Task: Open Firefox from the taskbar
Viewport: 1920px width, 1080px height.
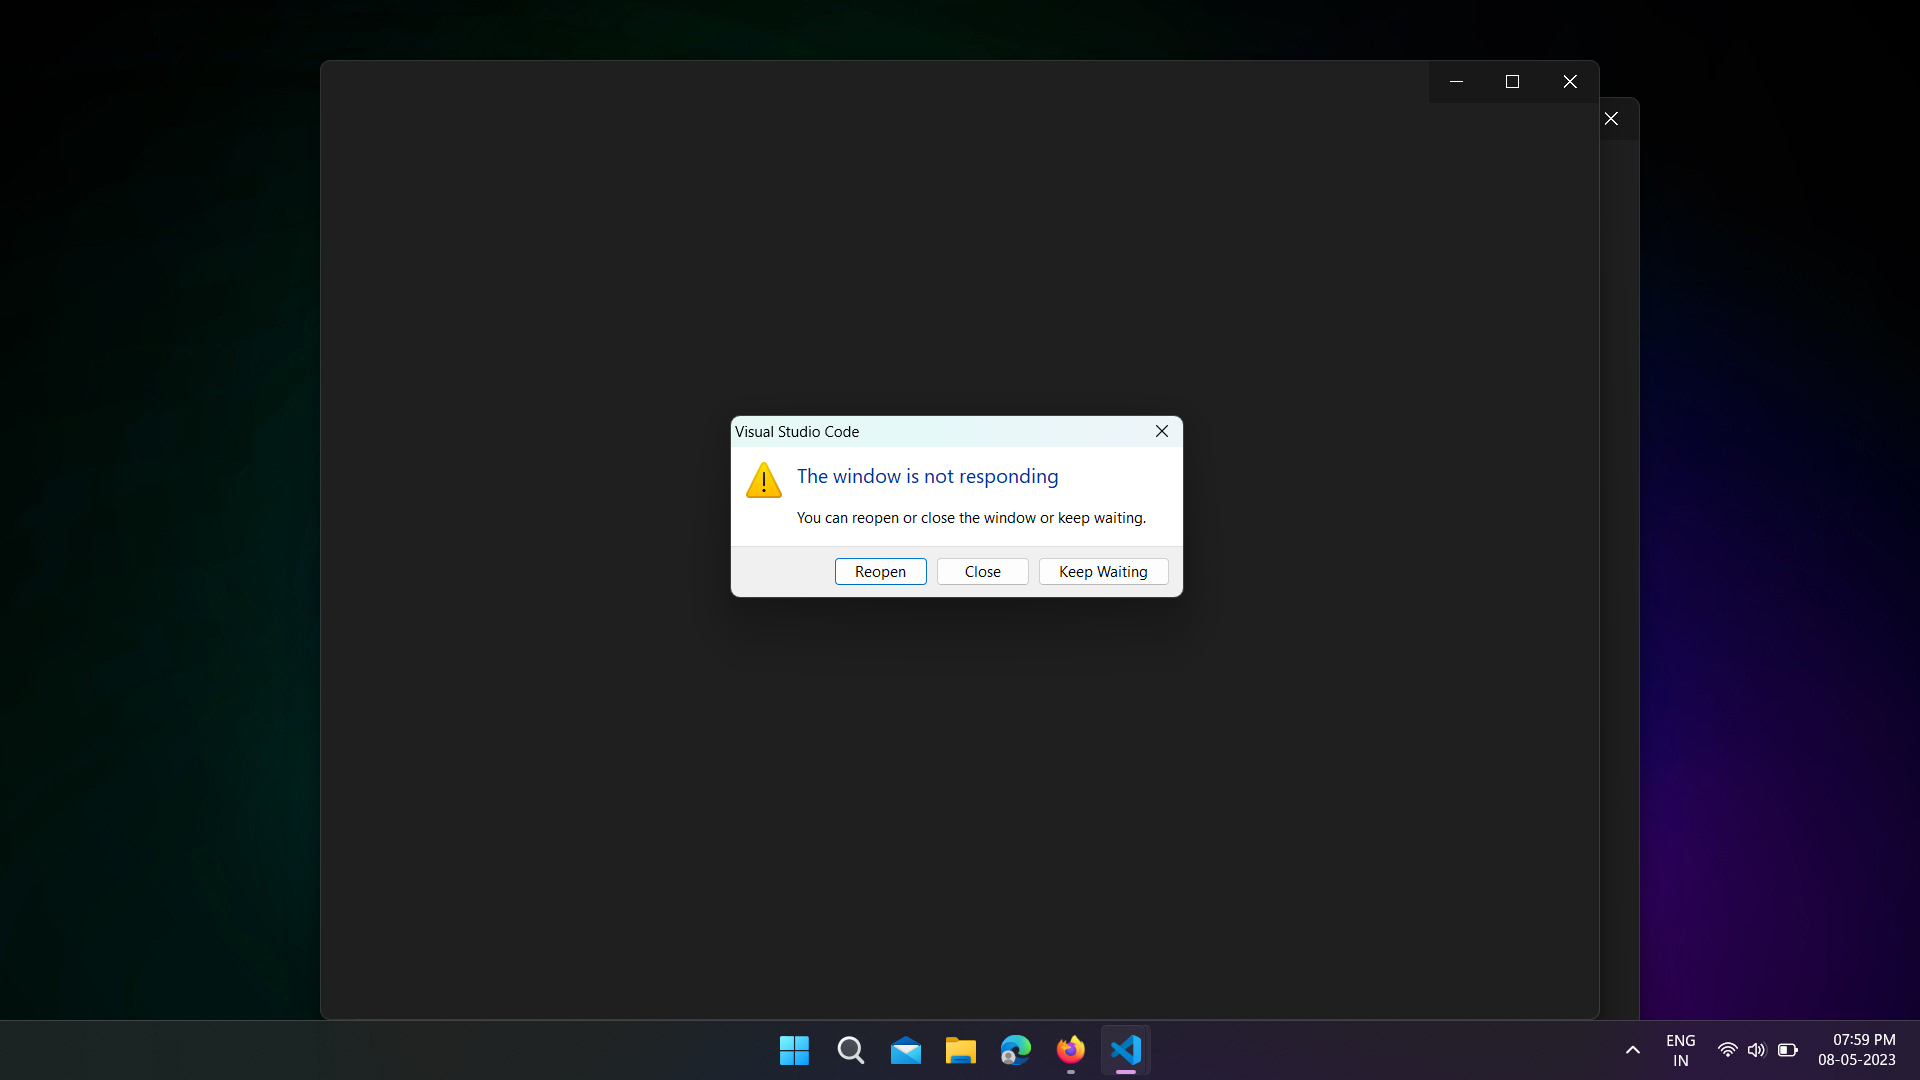Action: point(1070,1050)
